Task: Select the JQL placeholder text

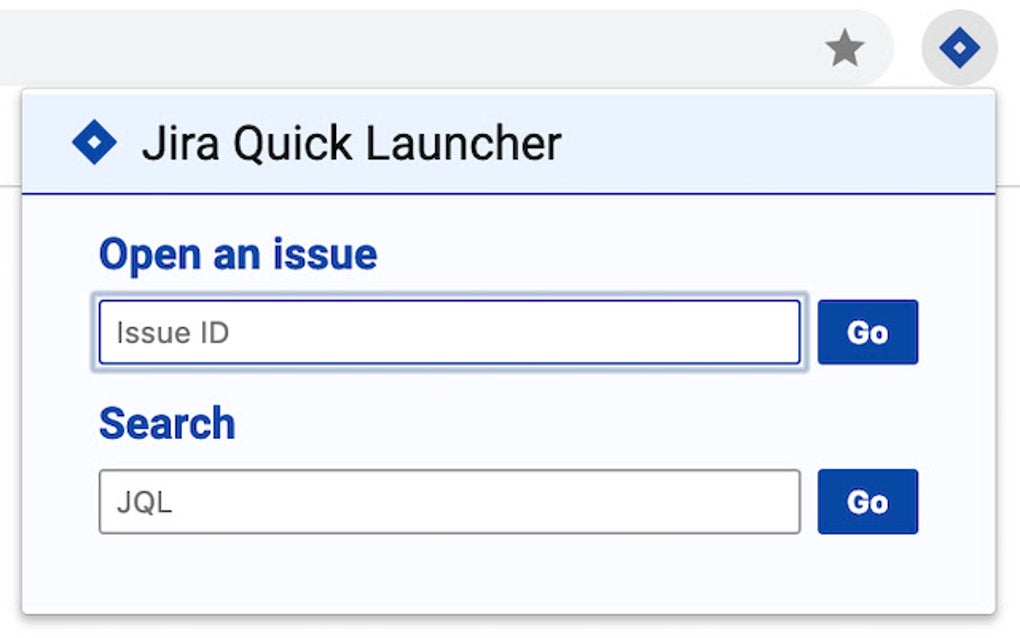Action: [x=145, y=502]
